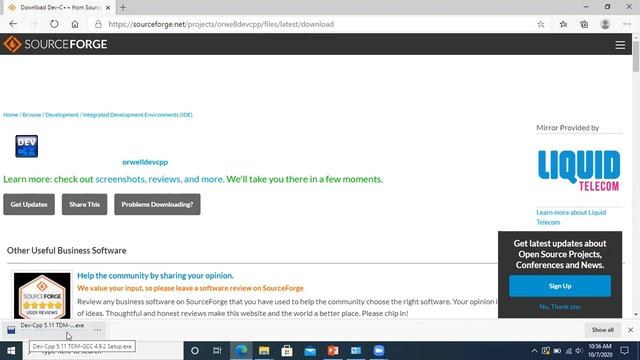The height and width of the screenshot is (360, 640).
Task: Open the Integrated Development Environments breadcrumb
Action: pyautogui.click(x=138, y=115)
